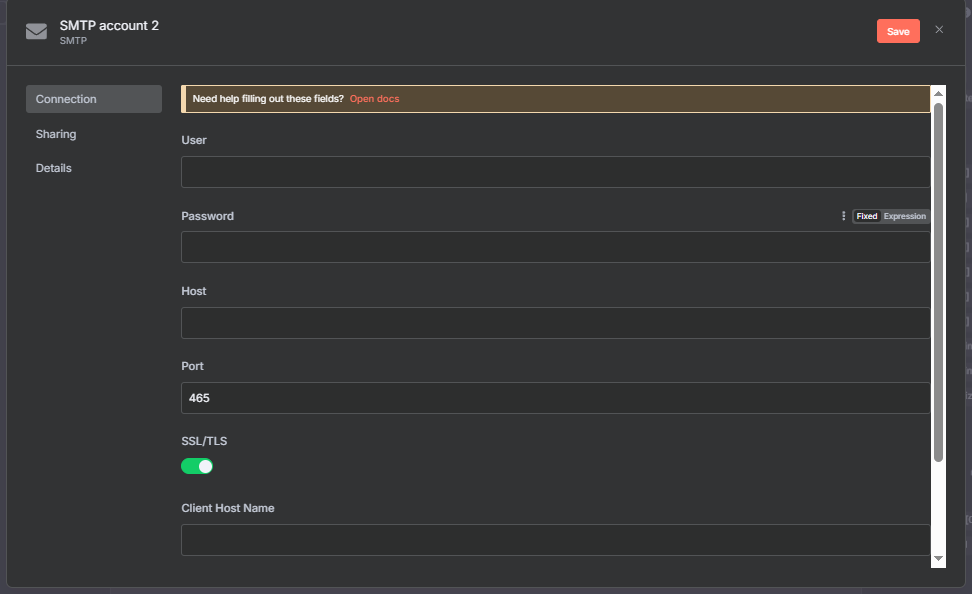Click the SMTP account 2 title

109,25
